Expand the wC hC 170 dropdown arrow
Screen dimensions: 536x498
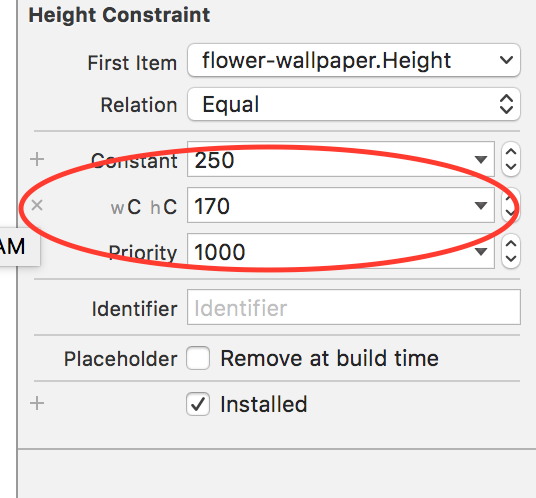click(x=481, y=205)
